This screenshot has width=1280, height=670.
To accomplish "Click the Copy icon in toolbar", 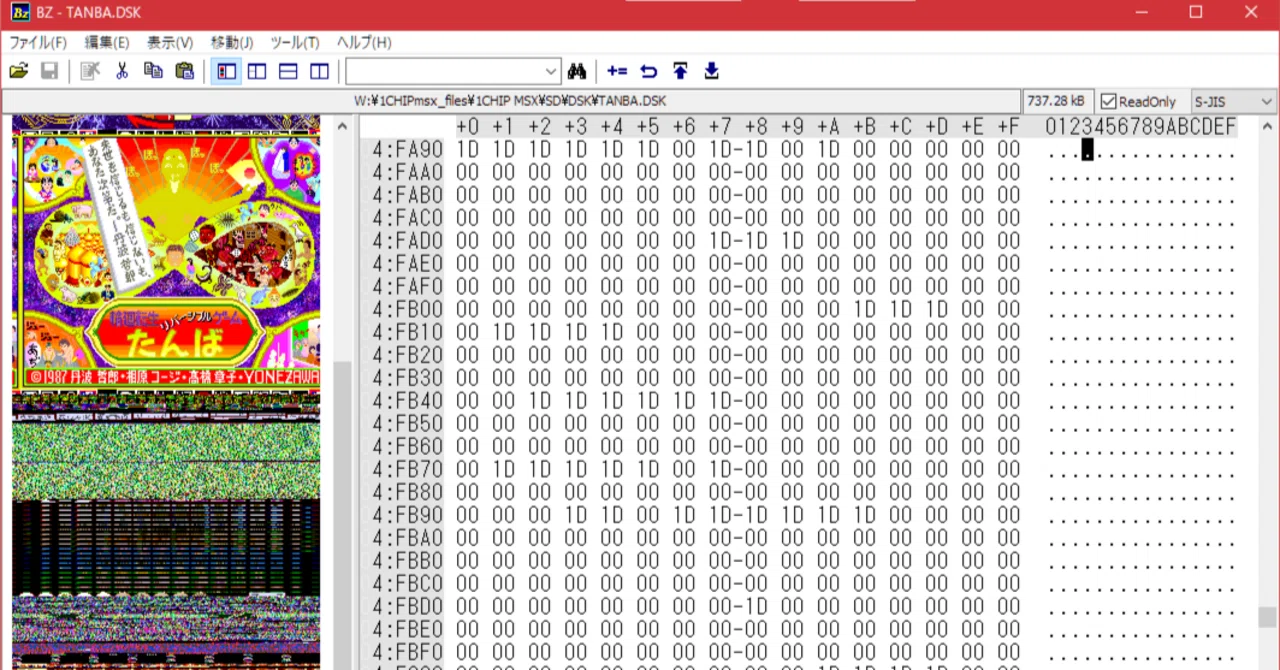I will pyautogui.click(x=153, y=71).
